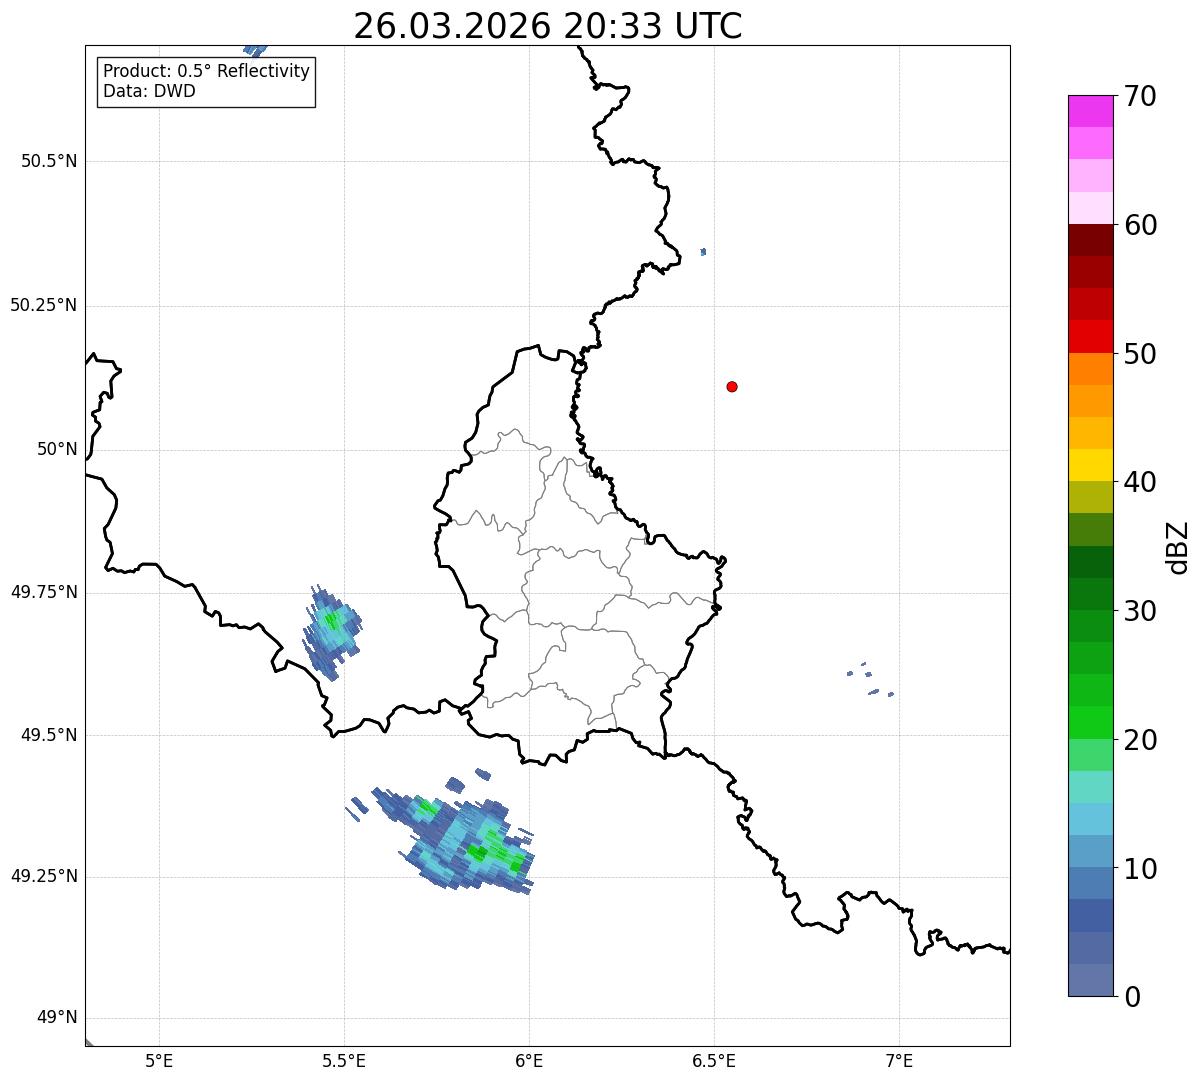The image size is (1202, 1081).
Task: Click the "dBZ" colorbar axis title
Action: [x=1178, y=547]
